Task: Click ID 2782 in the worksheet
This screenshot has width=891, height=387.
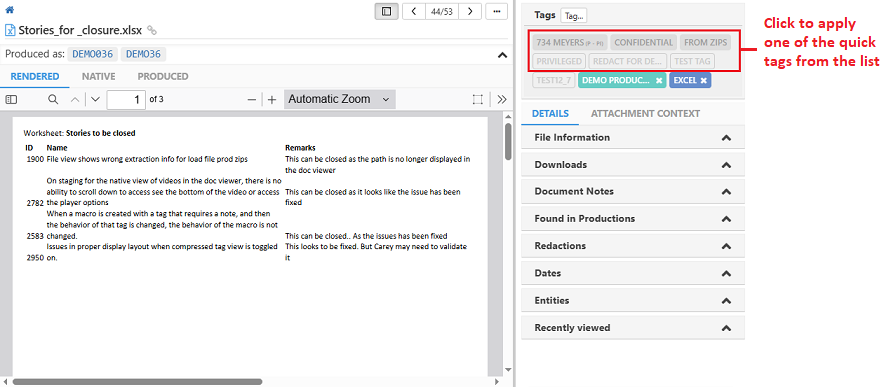Action: (35, 203)
